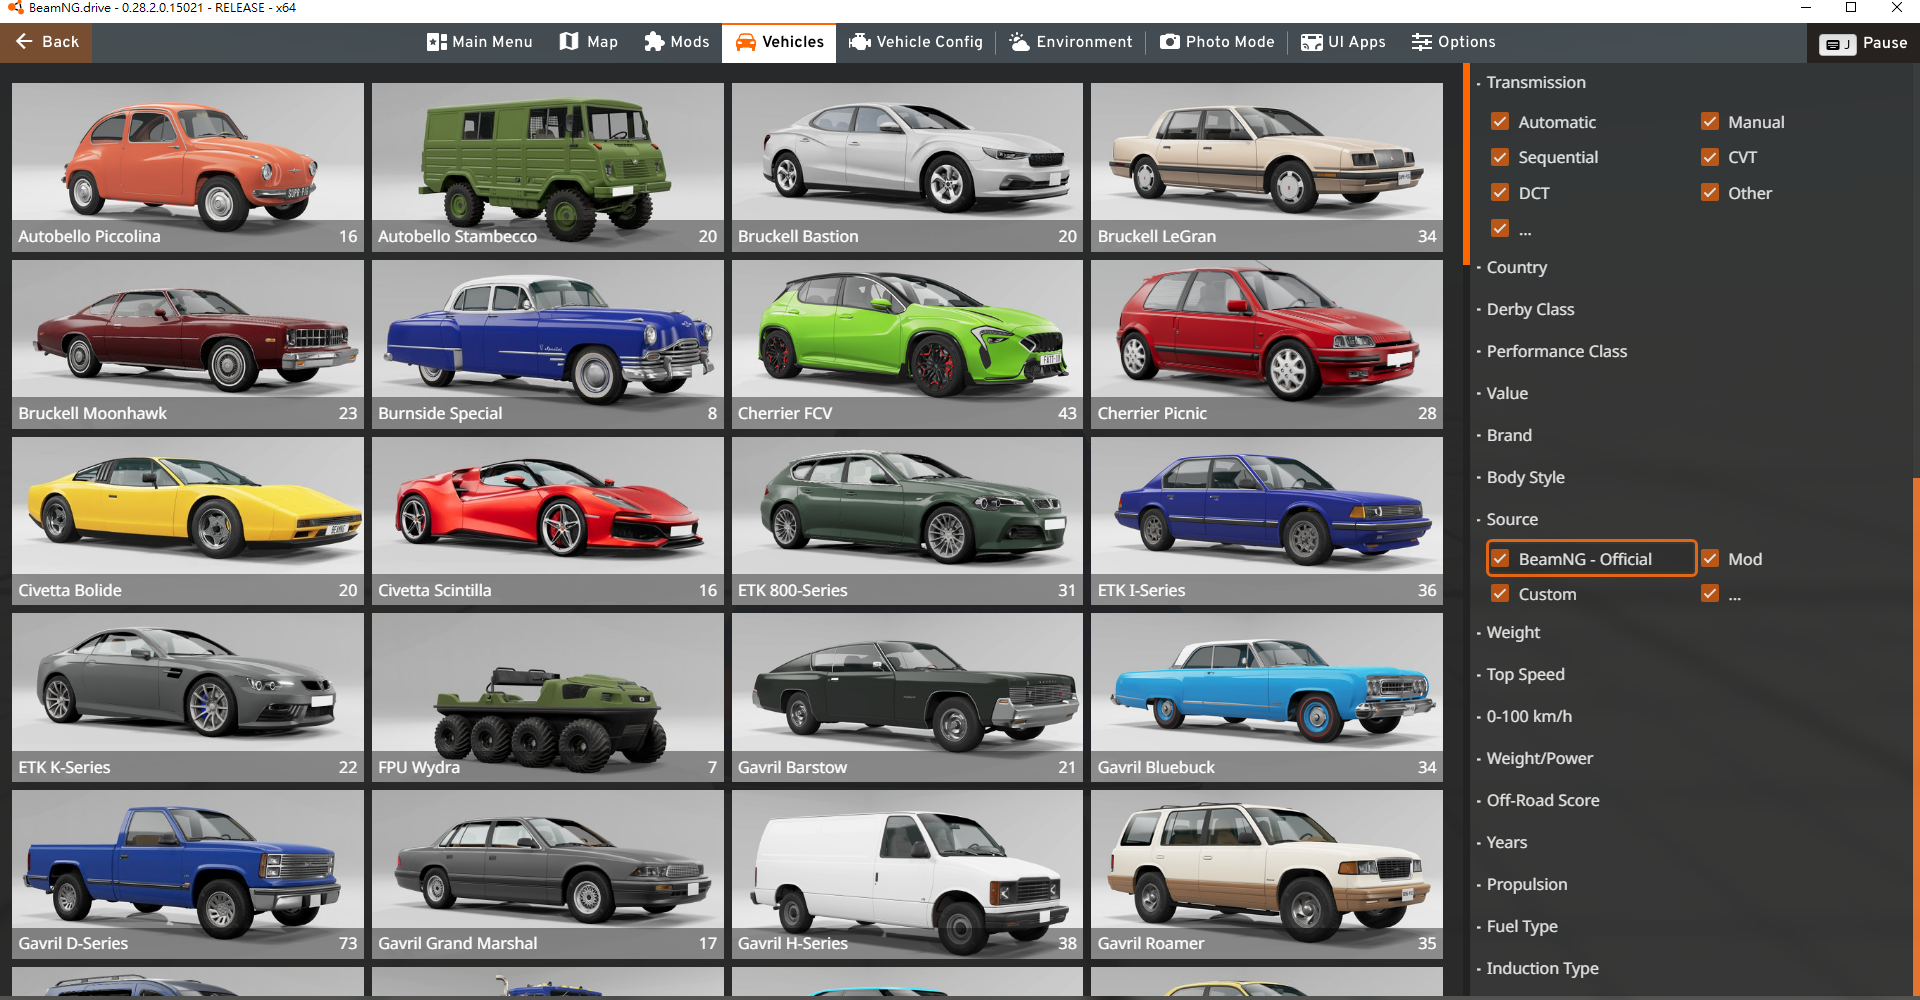
Task: Expand the Country filter section
Action: tap(1517, 267)
